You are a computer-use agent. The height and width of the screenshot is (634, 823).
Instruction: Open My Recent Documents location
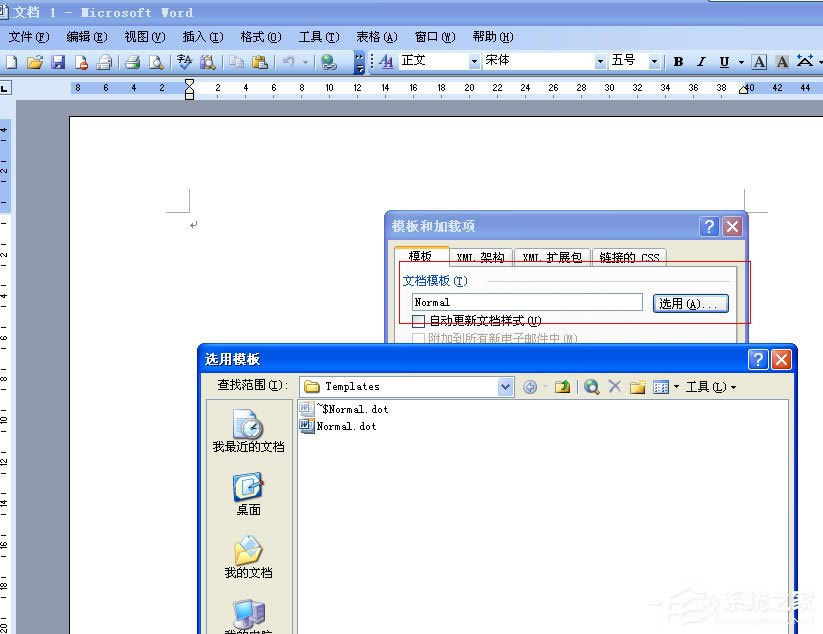point(248,431)
